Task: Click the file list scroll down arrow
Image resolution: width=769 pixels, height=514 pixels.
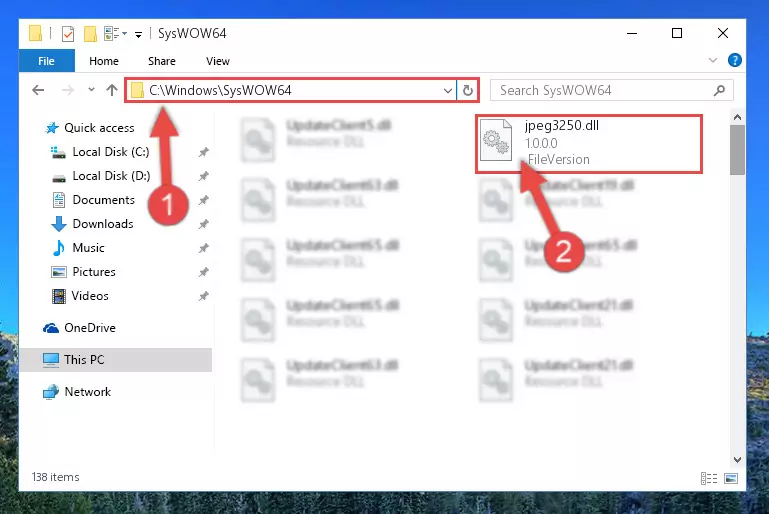Action: pyautogui.click(x=737, y=460)
